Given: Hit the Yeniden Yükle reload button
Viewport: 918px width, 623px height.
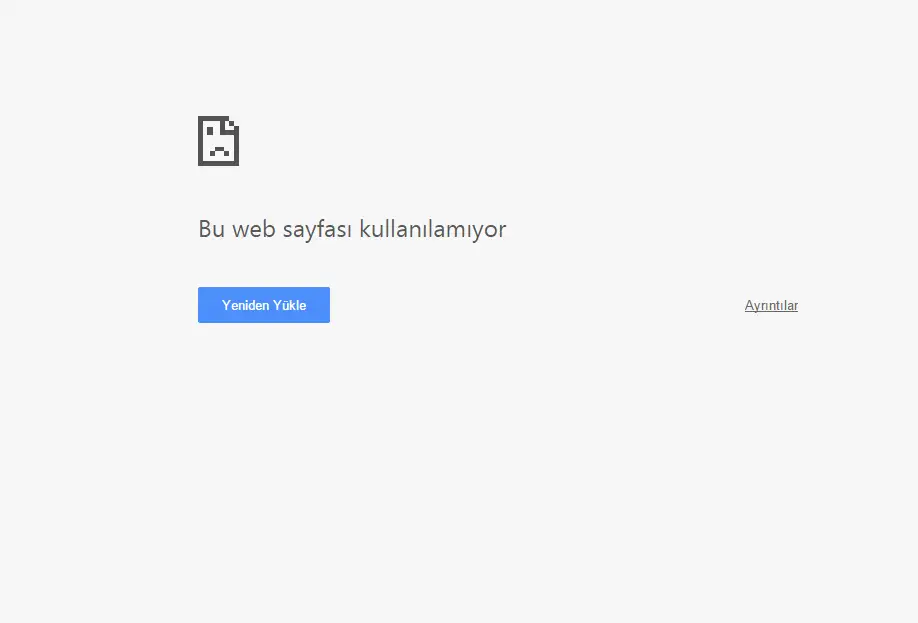Looking at the screenshot, I should pyautogui.click(x=264, y=305).
